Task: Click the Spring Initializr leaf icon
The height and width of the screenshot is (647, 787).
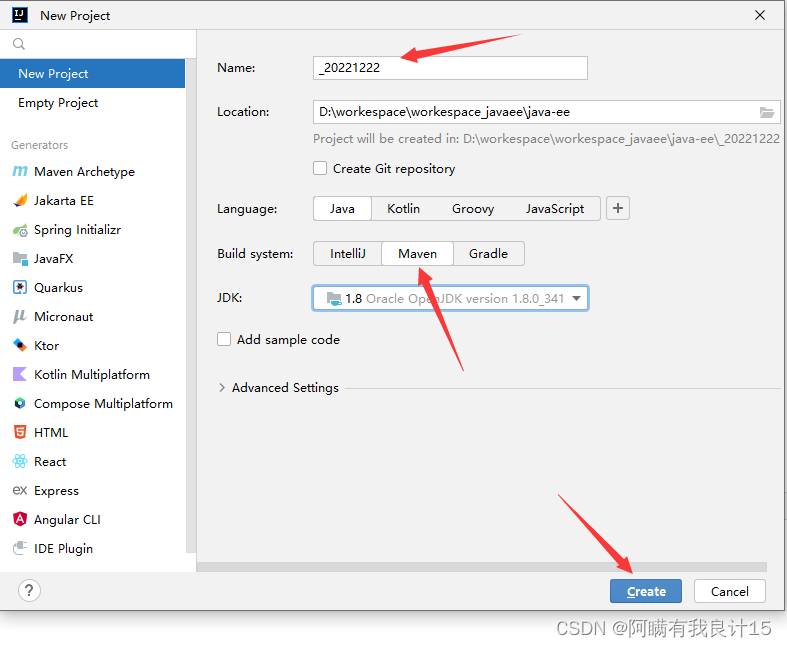Action: 20,230
